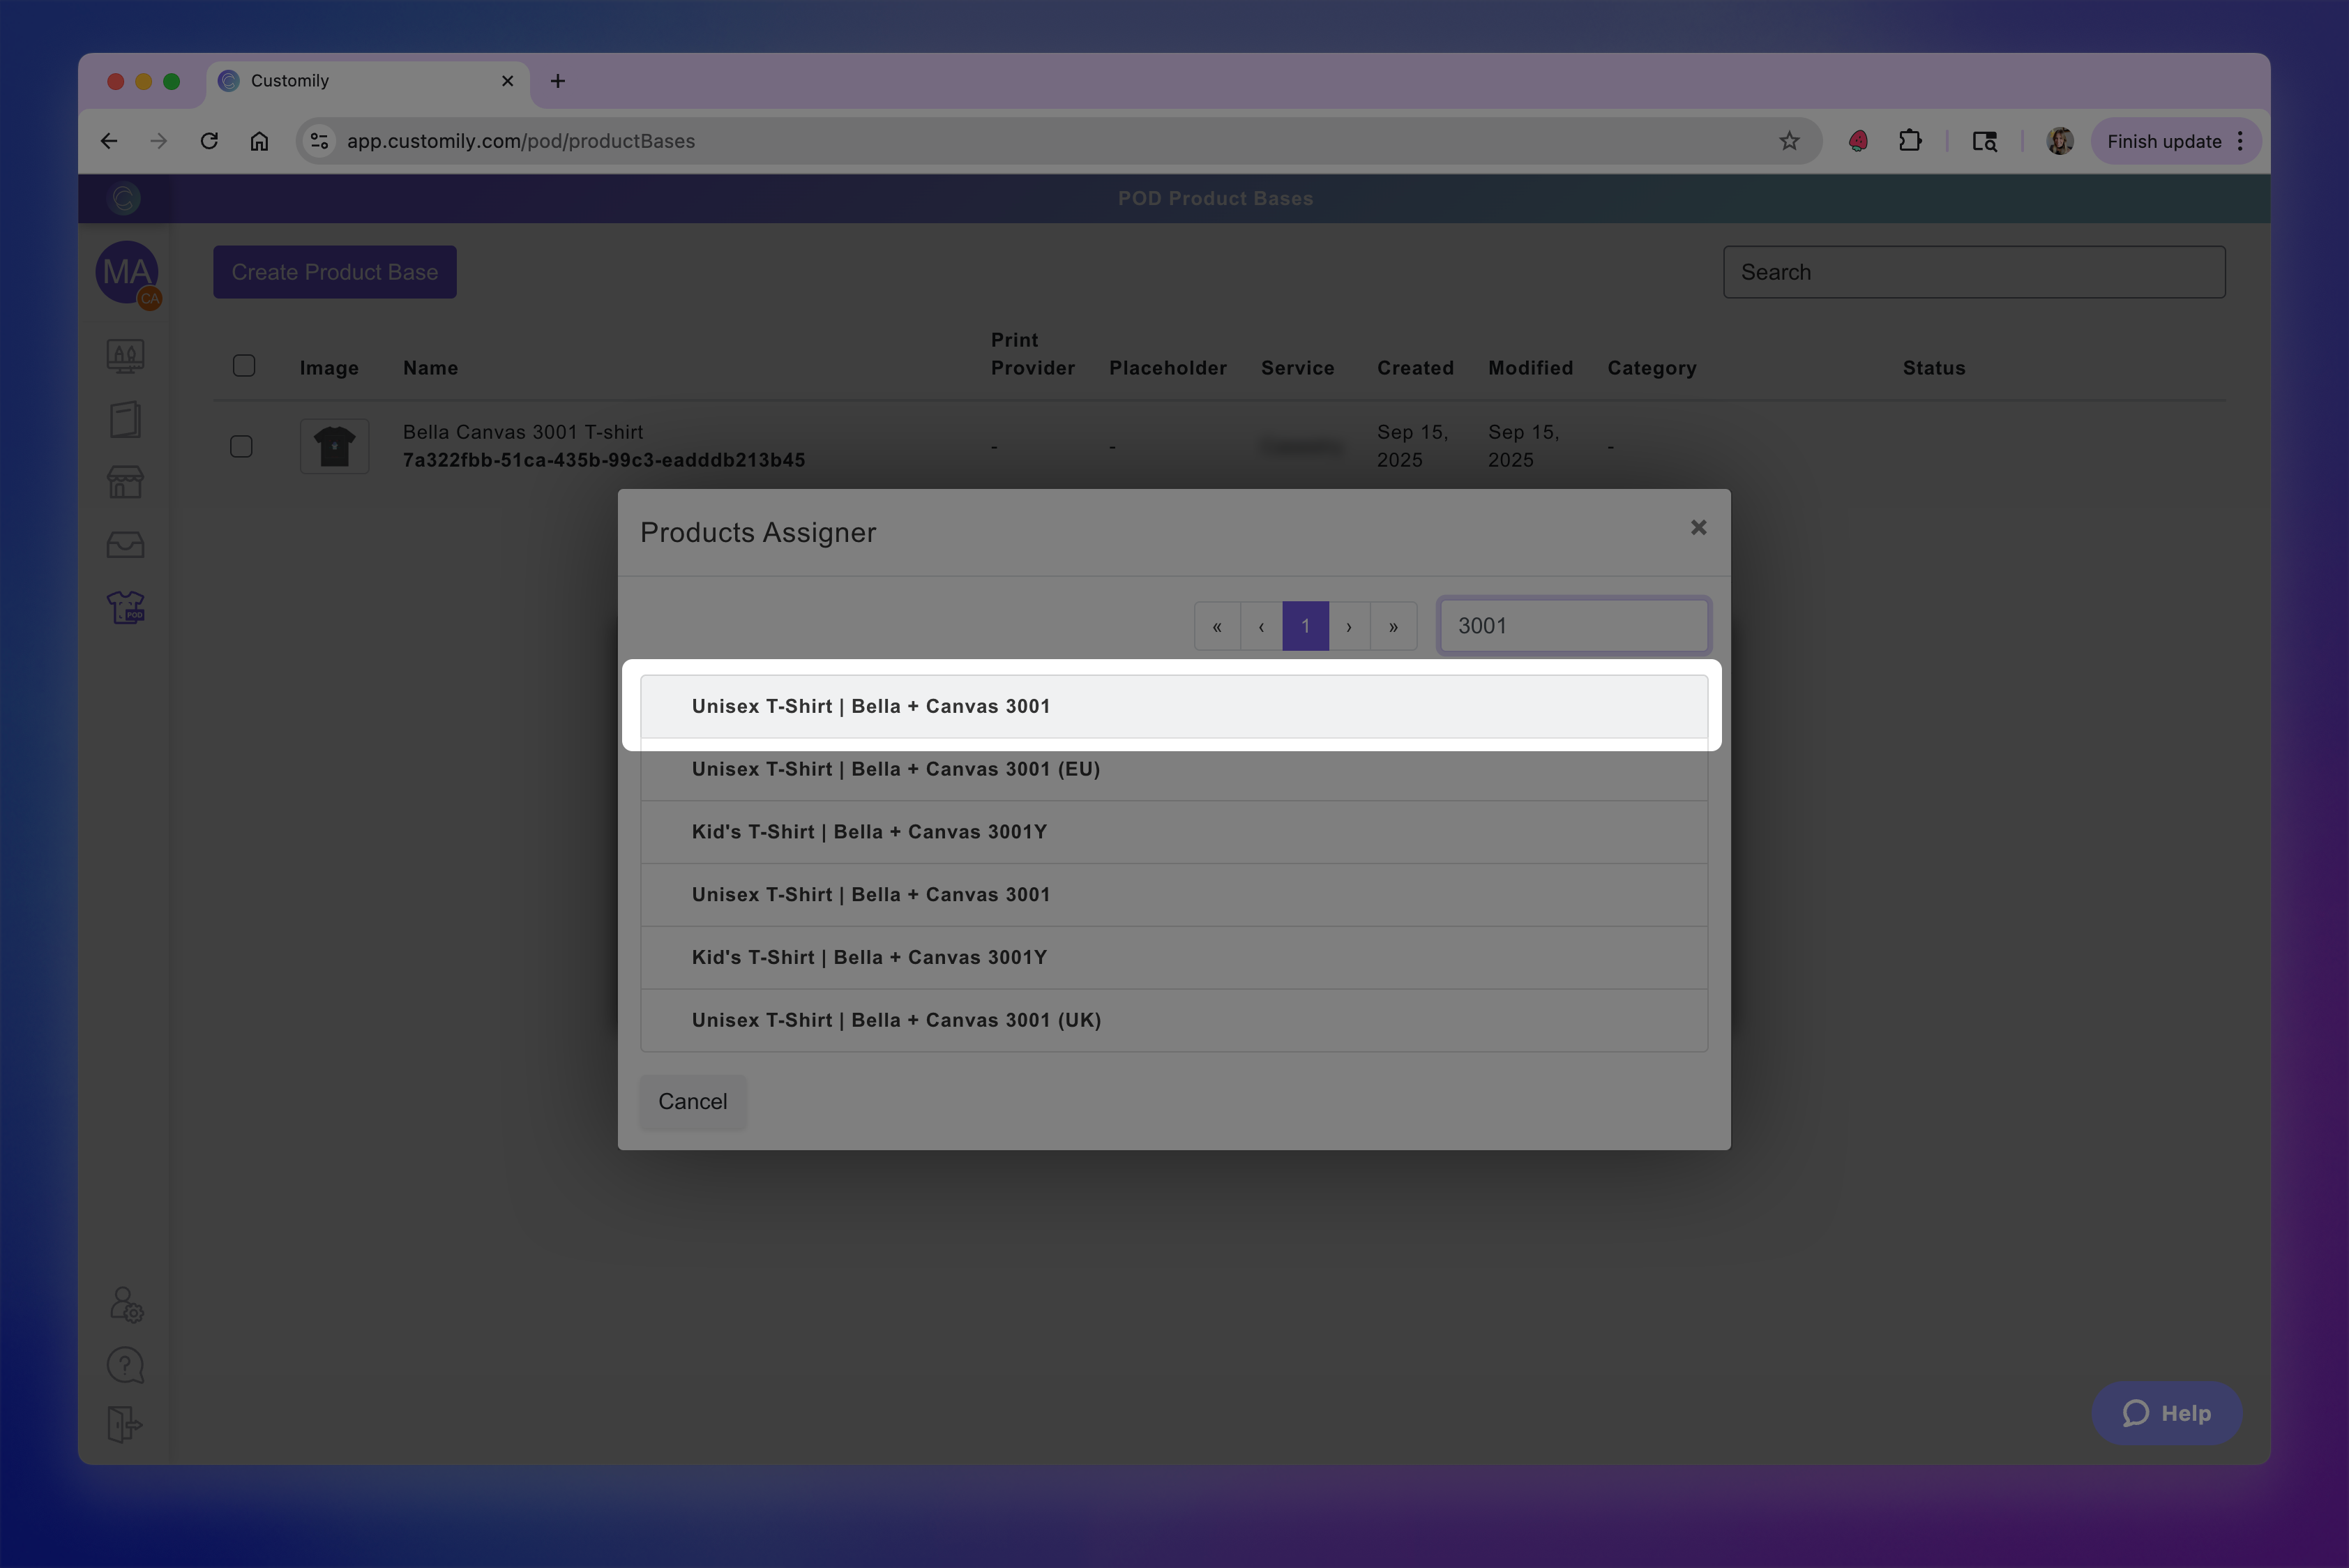Bookmark page with star icon

pyautogui.click(x=1789, y=141)
